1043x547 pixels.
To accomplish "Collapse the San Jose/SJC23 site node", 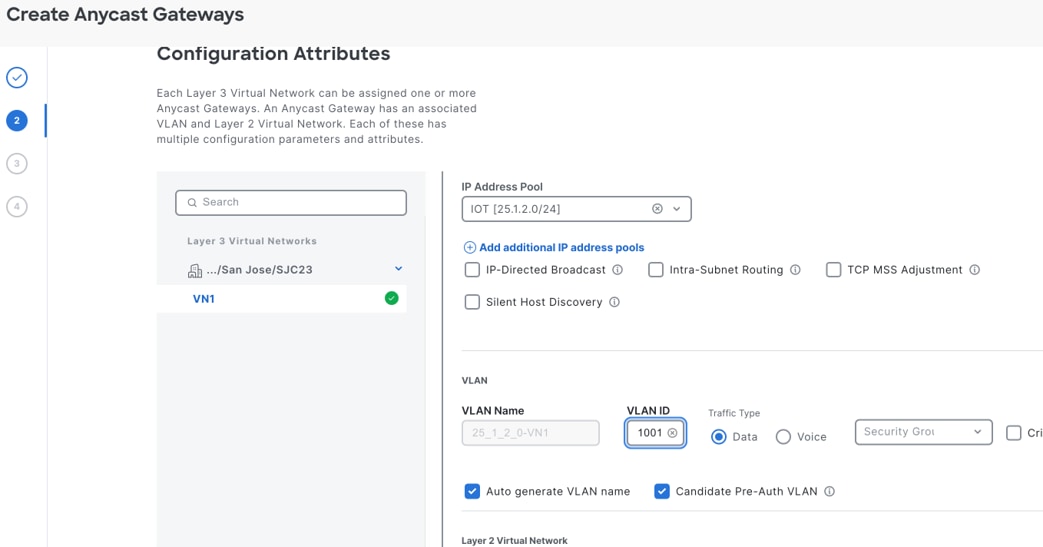I will 398,269.
